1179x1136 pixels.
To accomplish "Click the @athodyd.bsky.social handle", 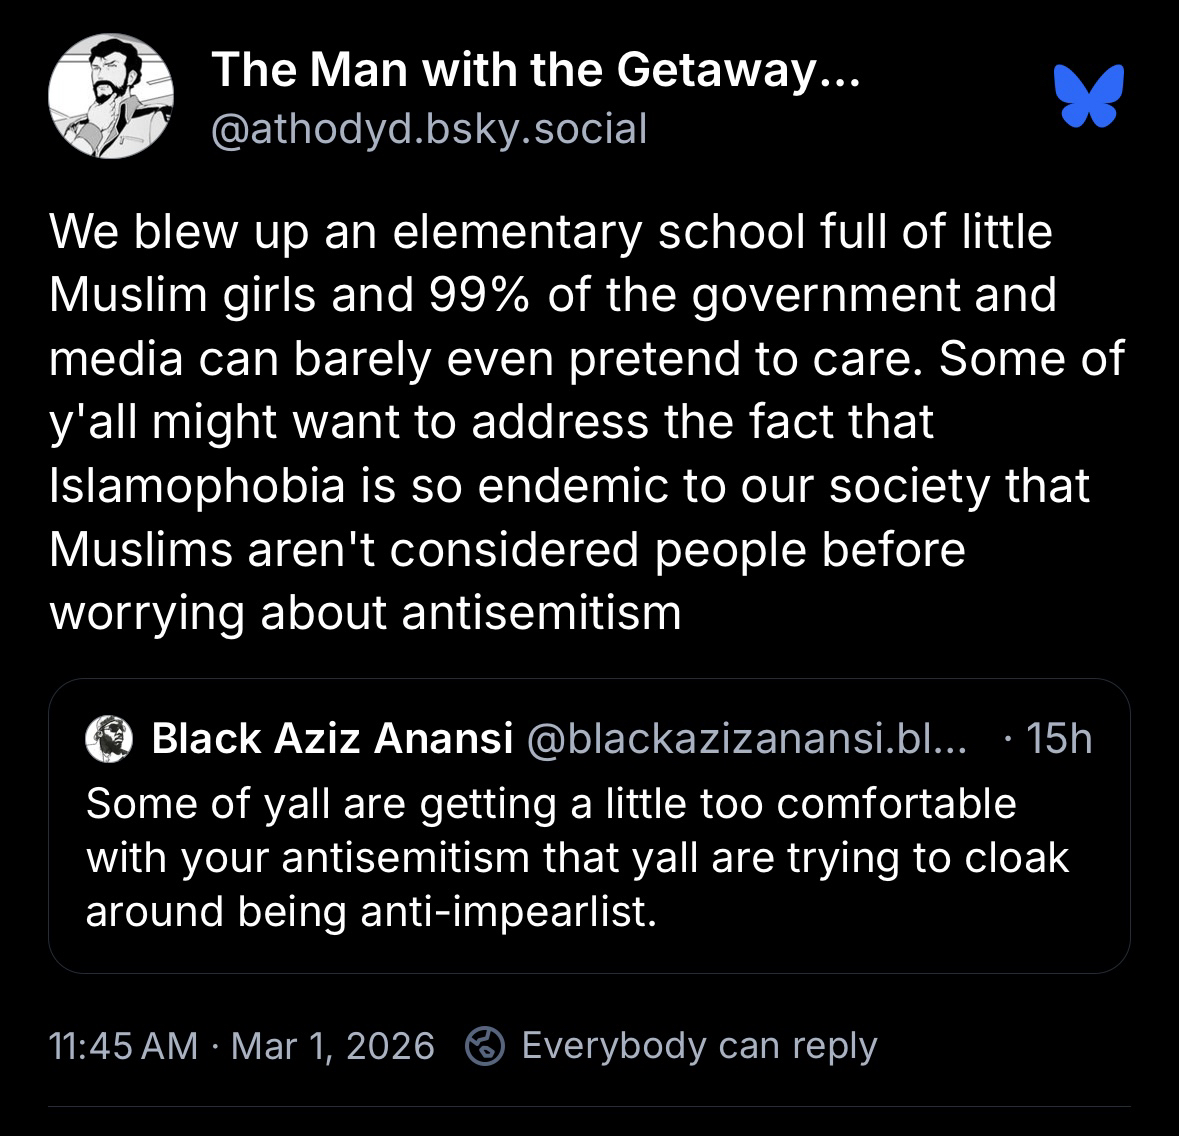I will (x=429, y=128).
